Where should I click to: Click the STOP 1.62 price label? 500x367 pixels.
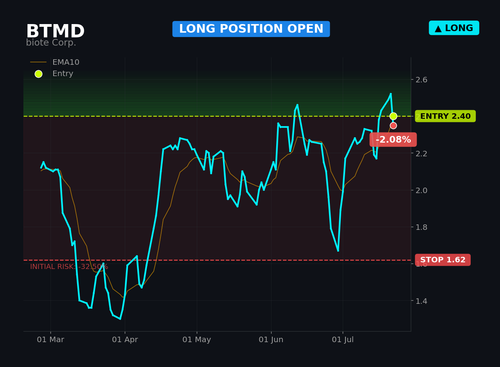[443, 260]
